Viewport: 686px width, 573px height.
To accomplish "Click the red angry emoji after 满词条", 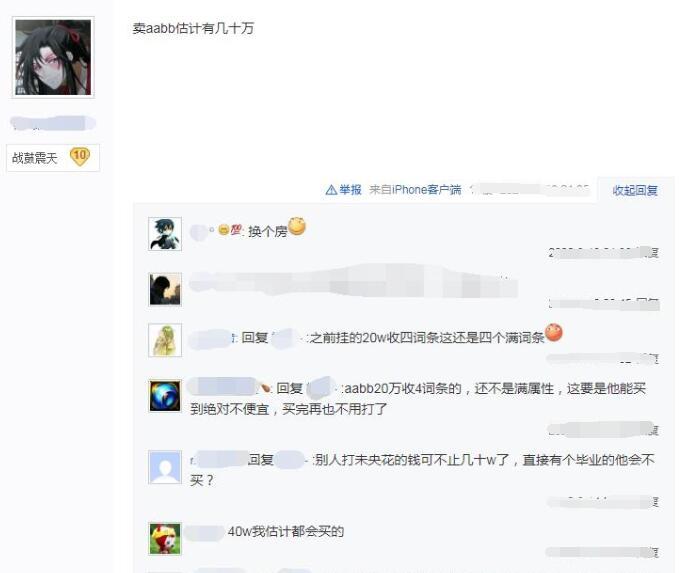I will tap(553, 332).
